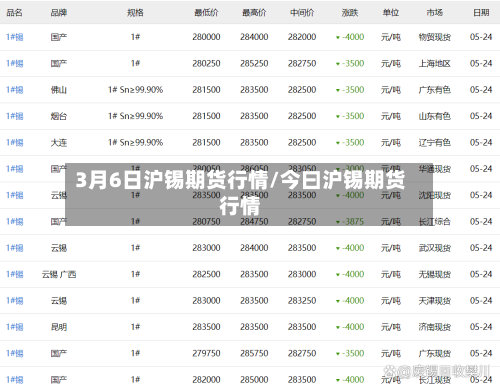Select the 1# Sn≥99.90% spec in 大连 row

point(135,143)
